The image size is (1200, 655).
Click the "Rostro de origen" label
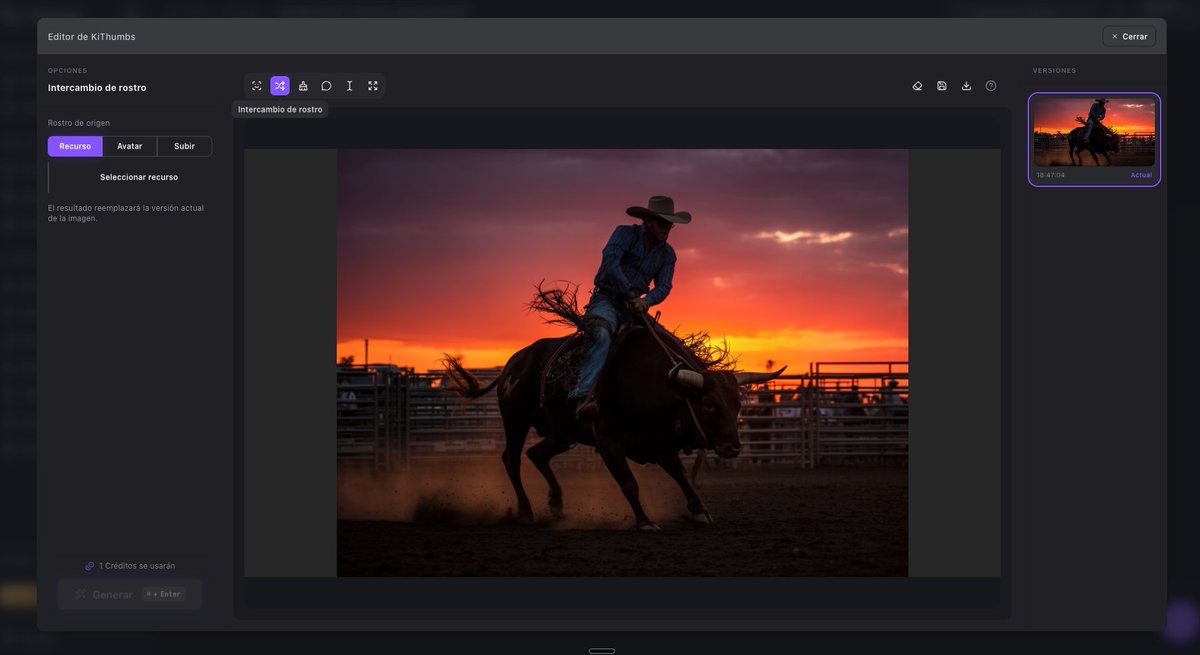coord(79,123)
